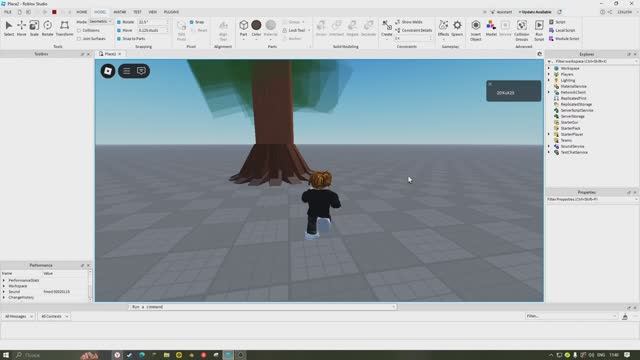Select ReplicatedStorage in Explorer
640x360 pixels.
pyautogui.click(x=576, y=104)
